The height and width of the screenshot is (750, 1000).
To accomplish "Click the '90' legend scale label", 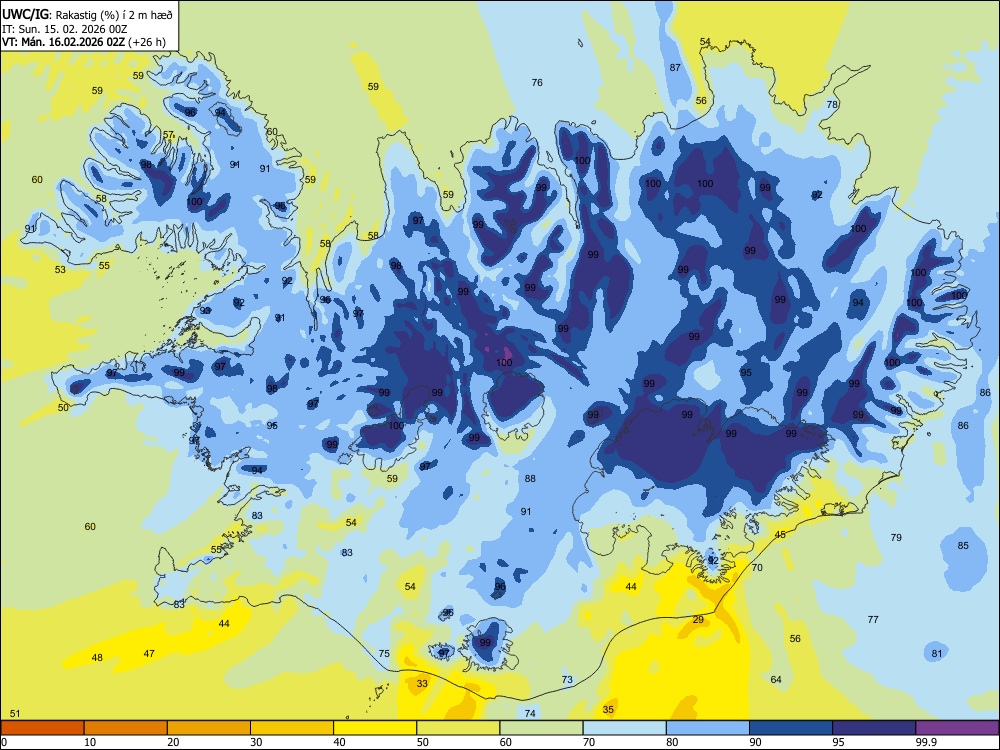I will tap(755, 742).
